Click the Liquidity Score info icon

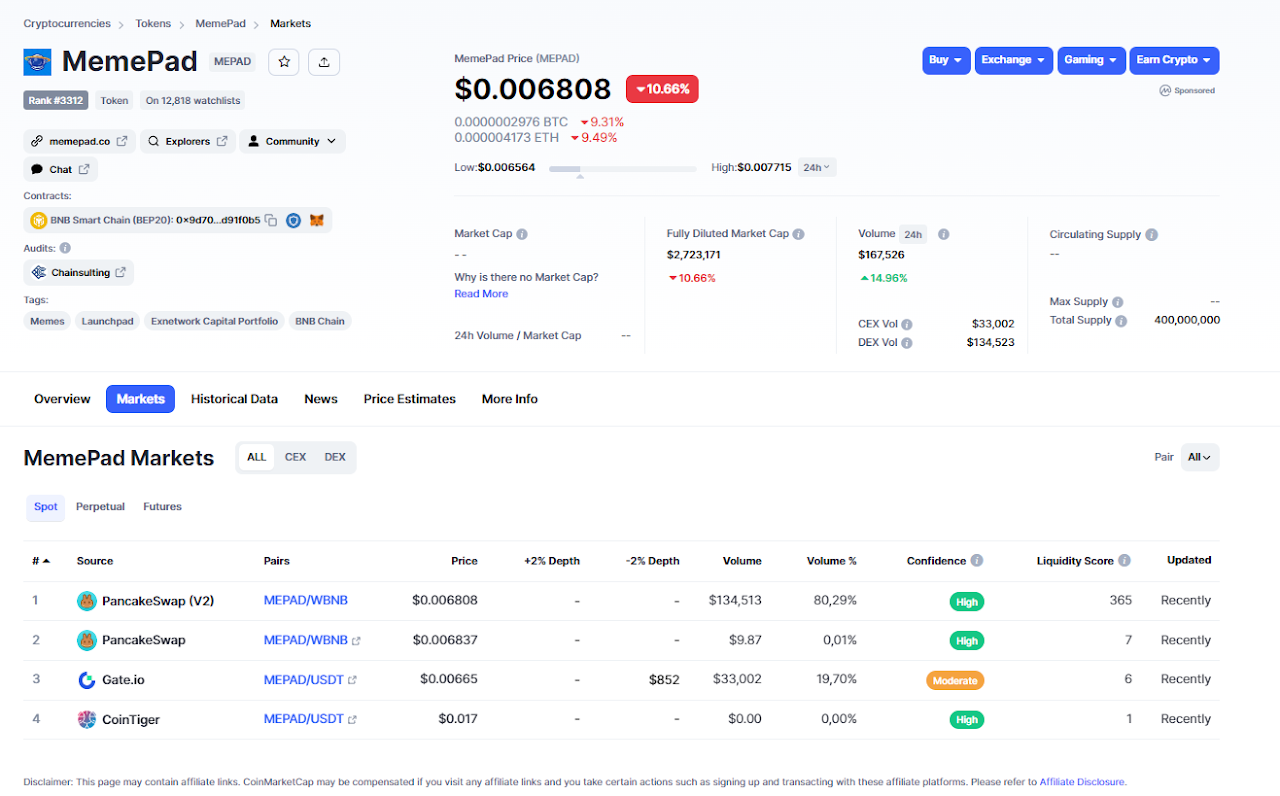[1124, 561]
